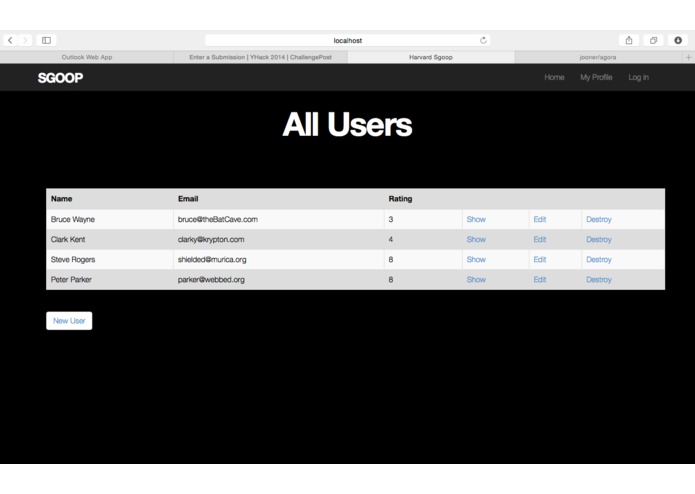Add a new tab with plus icon
This screenshot has height=494, width=695.
click(x=688, y=57)
